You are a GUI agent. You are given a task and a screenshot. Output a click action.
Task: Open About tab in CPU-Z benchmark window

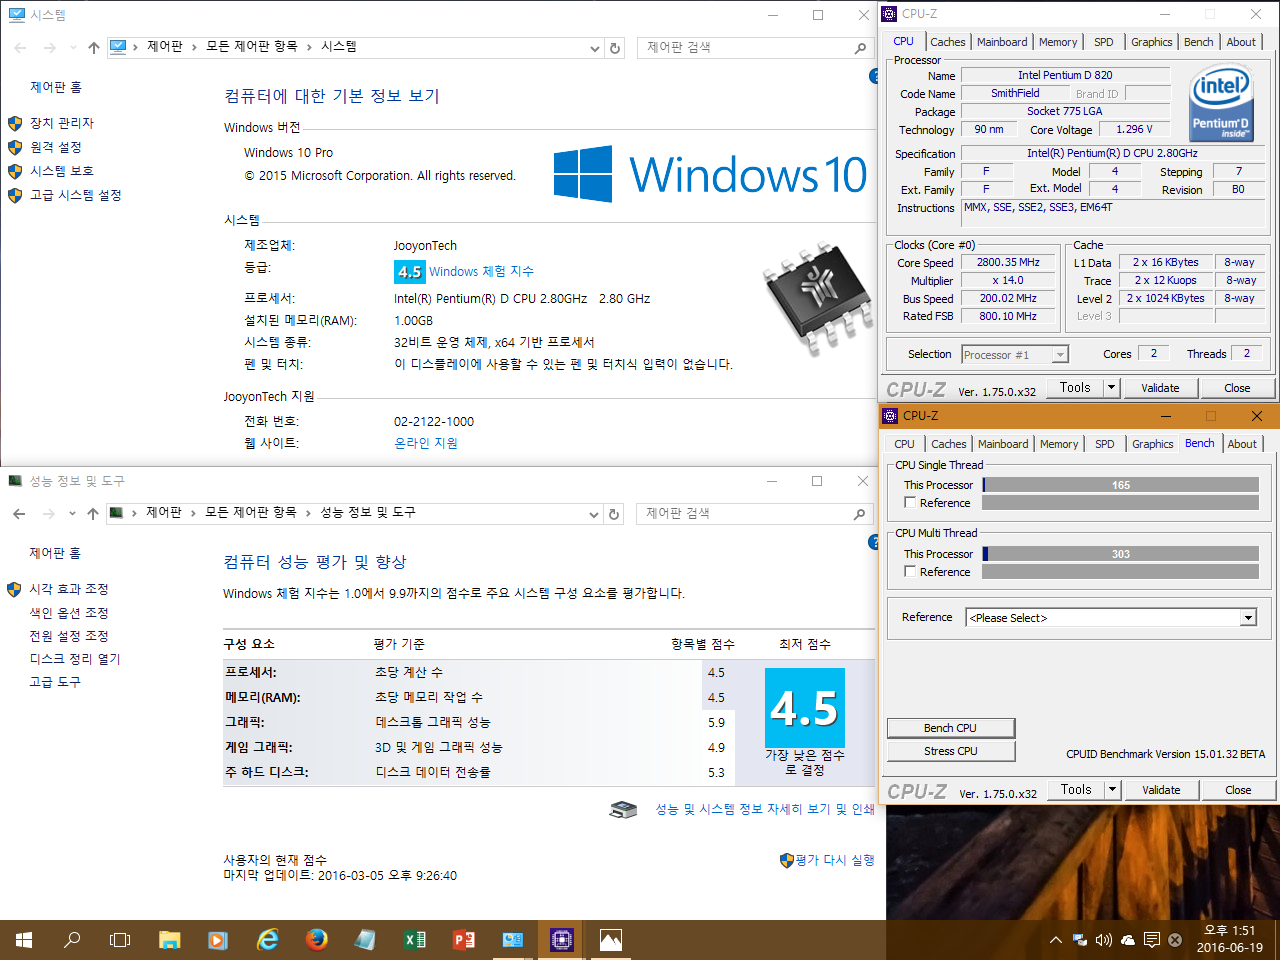[x=1242, y=444]
